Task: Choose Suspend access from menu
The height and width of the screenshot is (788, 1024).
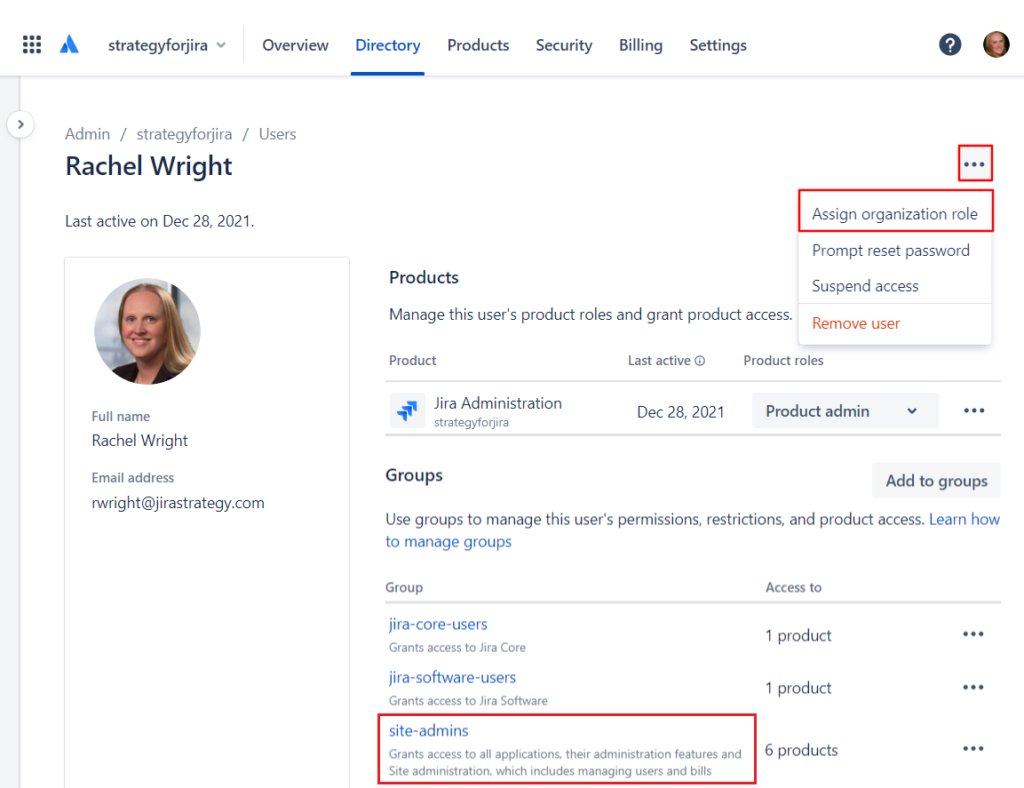Action: (x=865, y=286)
